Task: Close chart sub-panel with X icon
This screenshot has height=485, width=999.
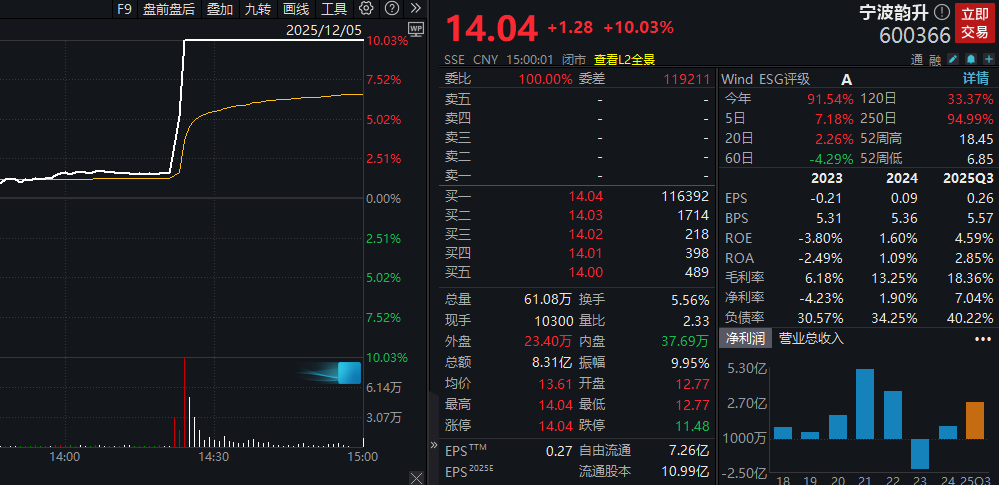Action: point(416,477)
